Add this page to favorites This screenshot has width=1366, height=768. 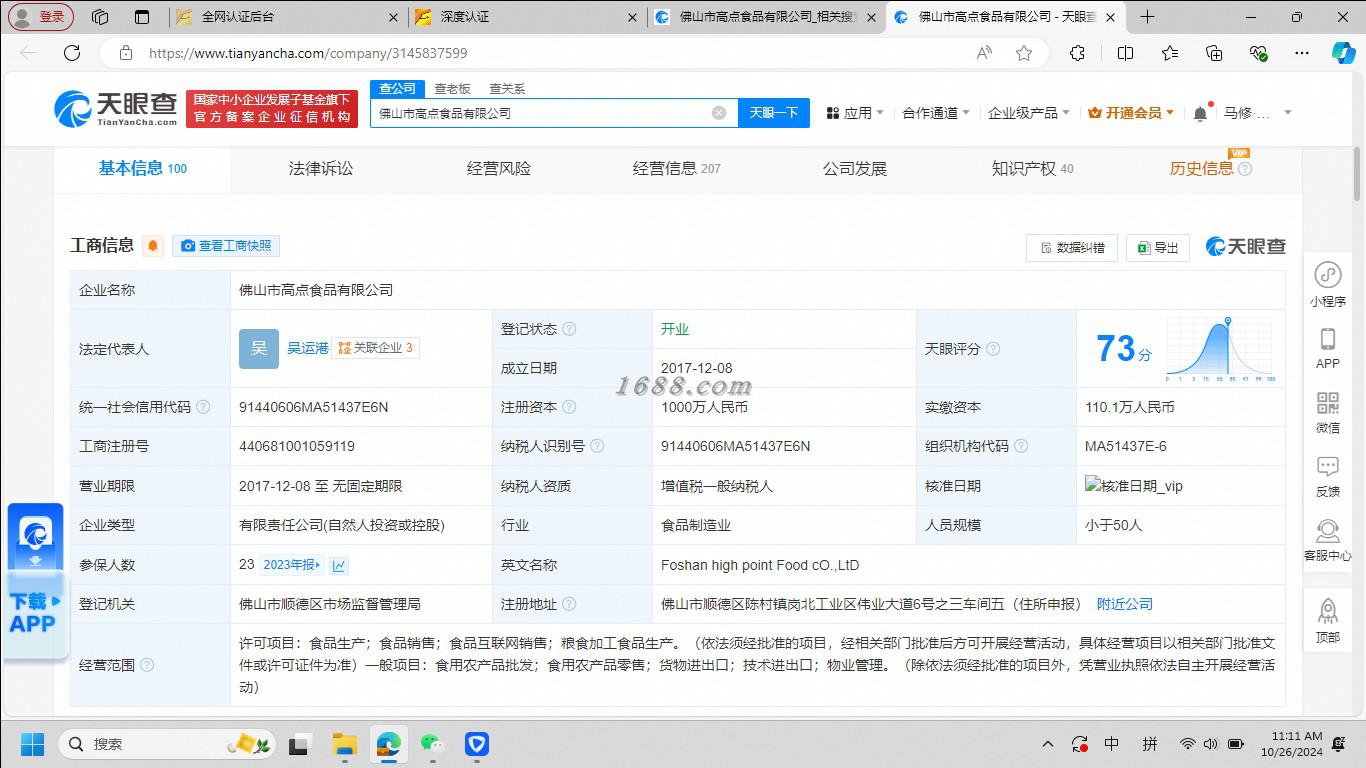click(x=1024, y=53)
